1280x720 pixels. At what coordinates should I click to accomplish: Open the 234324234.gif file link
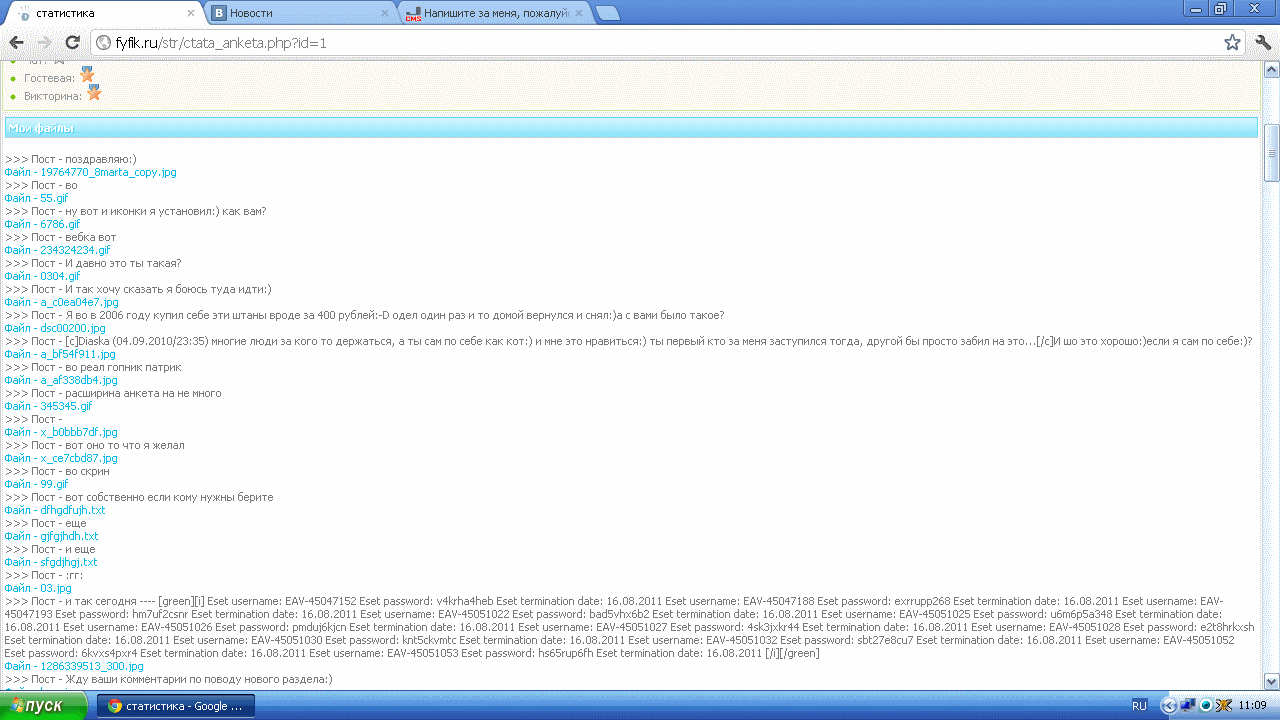(x=57, y=250)
